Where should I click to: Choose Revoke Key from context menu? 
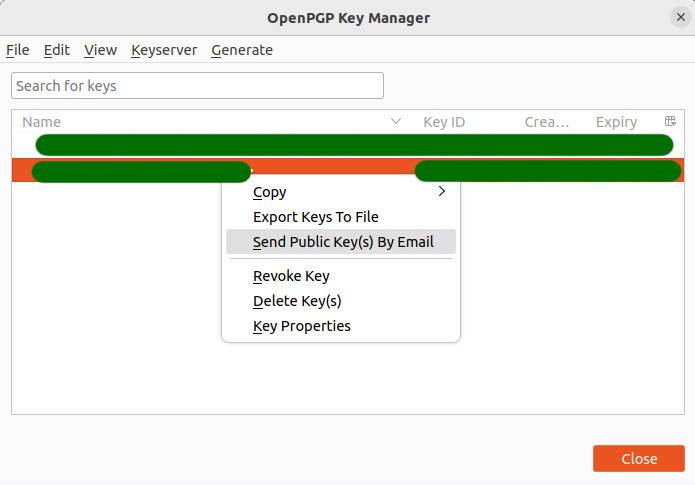click(291, 276)
